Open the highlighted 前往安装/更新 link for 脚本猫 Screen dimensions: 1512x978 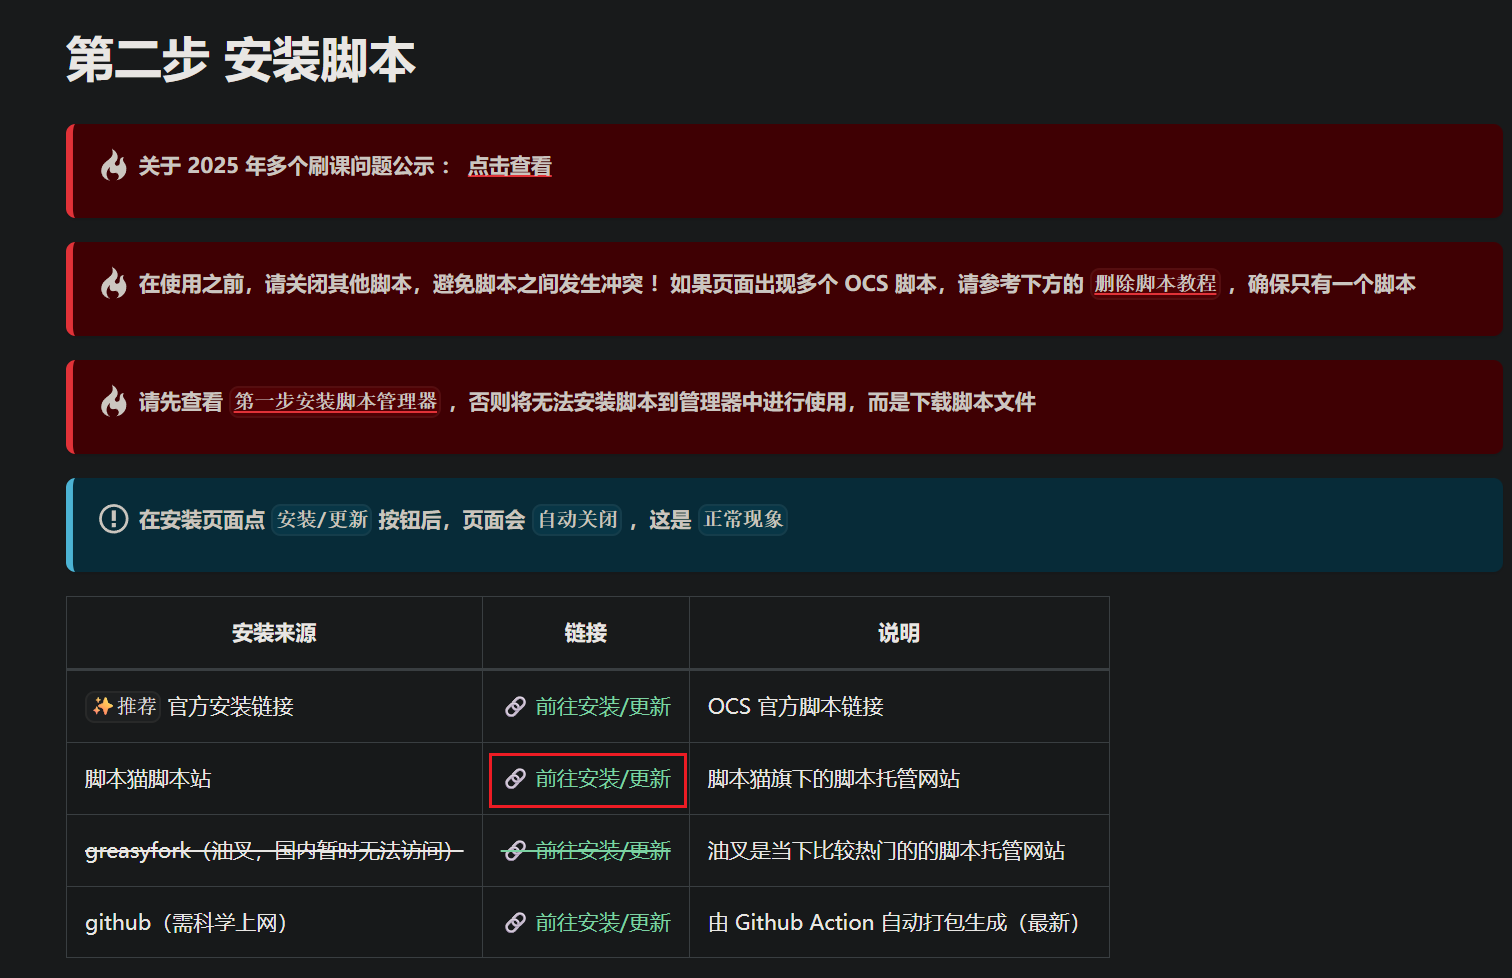pos(602,779)
